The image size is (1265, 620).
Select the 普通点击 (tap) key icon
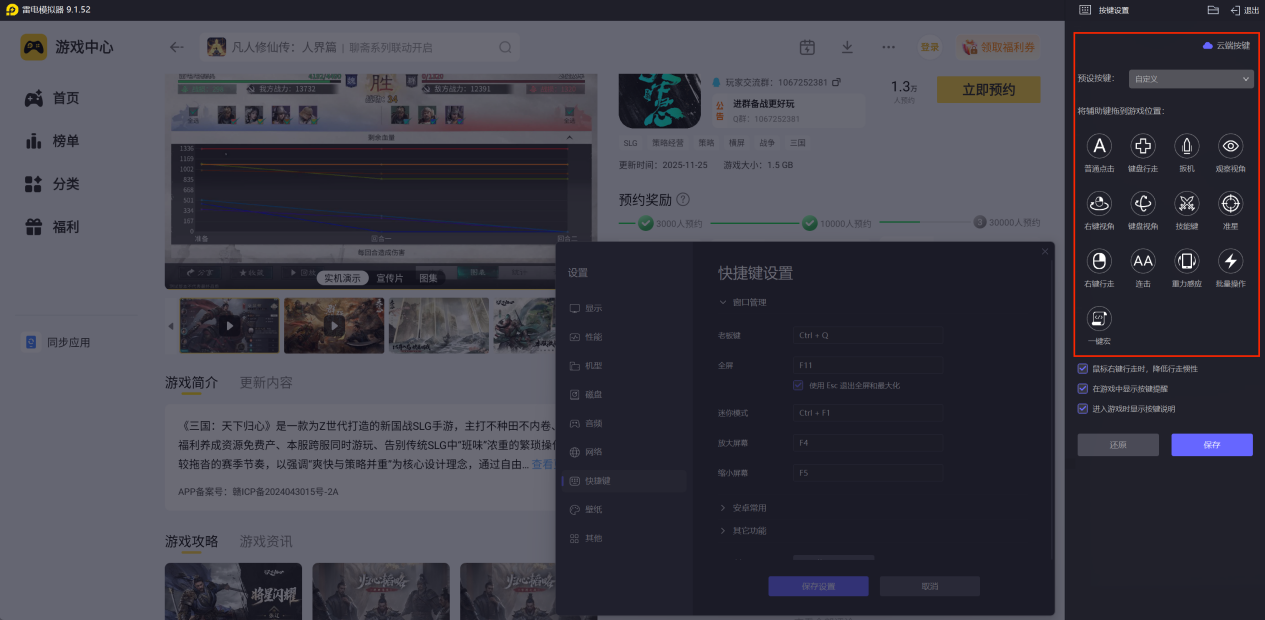point(1099,147)
